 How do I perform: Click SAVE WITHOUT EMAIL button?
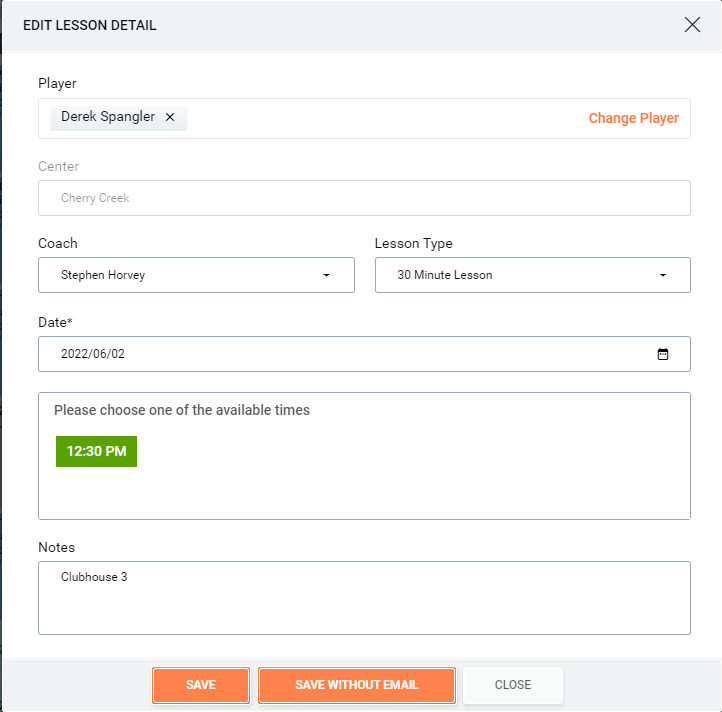pos(357,685)
